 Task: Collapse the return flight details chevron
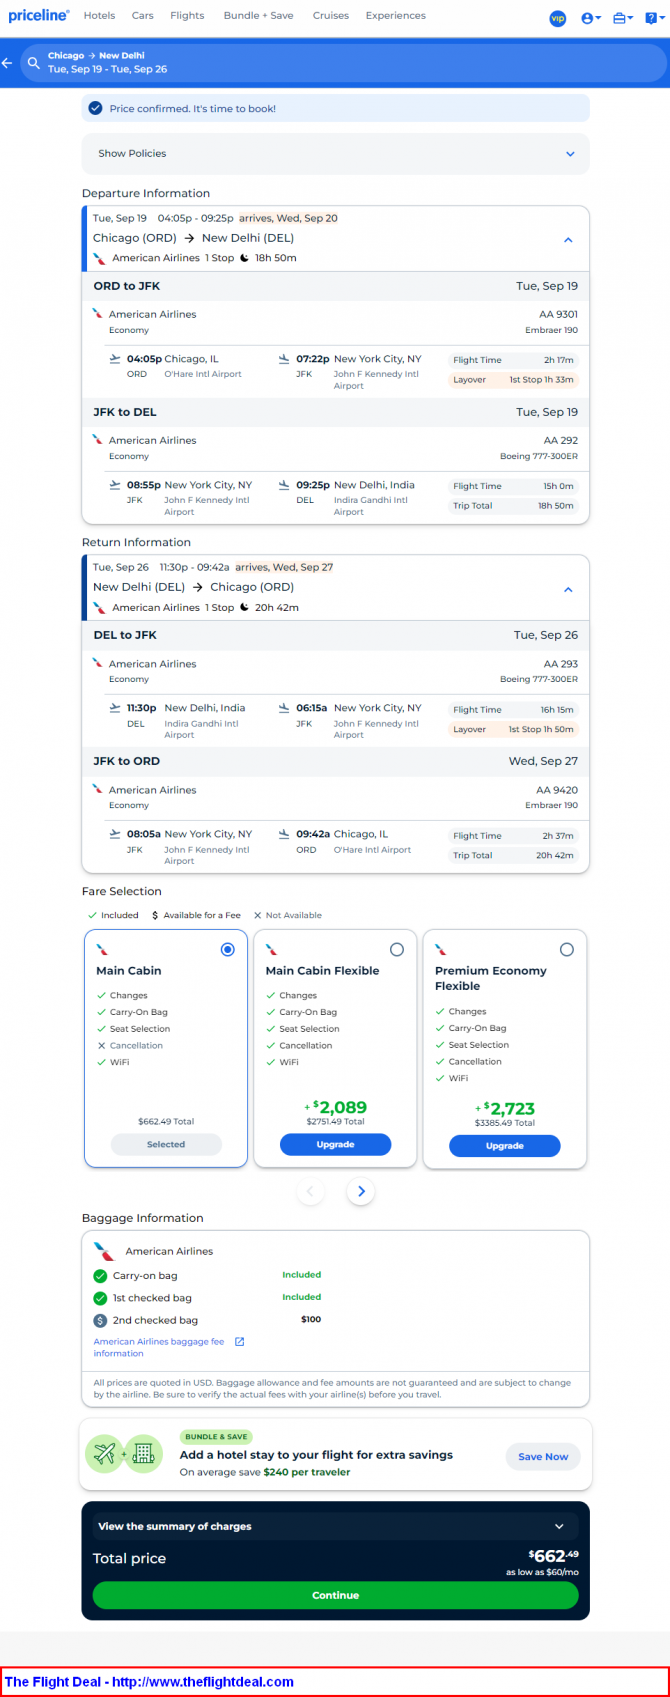[x=568, y=589]
